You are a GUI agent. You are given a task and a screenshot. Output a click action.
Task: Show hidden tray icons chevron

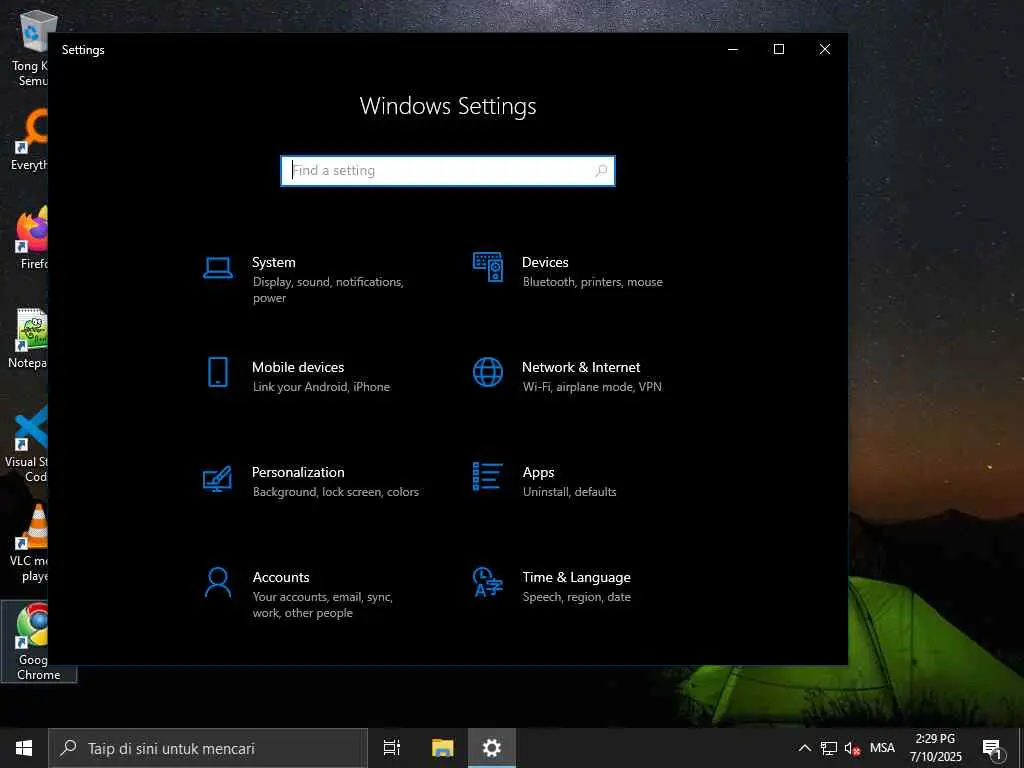coord(805,748)
